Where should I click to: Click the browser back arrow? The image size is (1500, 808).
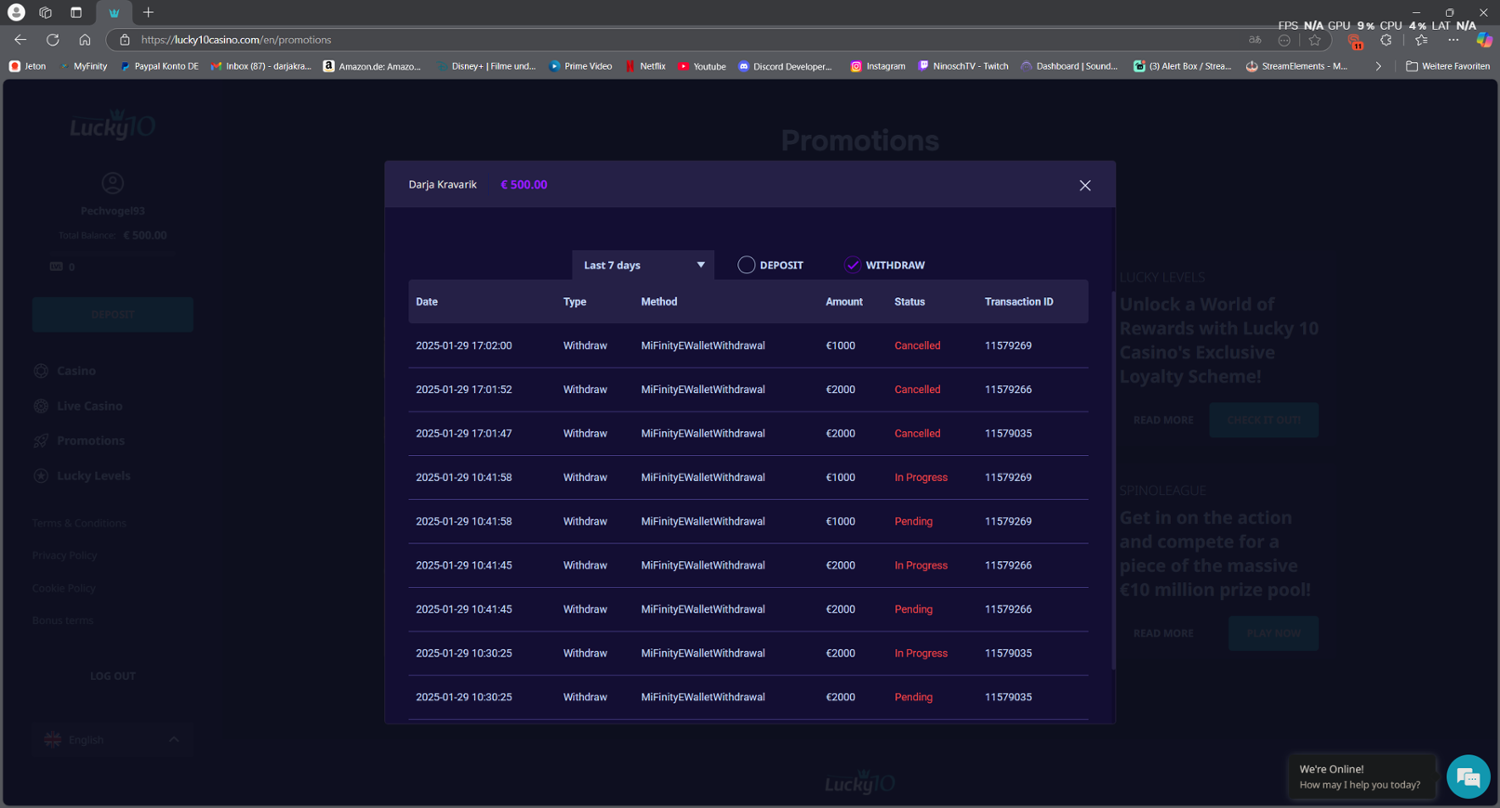pyautogui.click(x=20, y=40)
